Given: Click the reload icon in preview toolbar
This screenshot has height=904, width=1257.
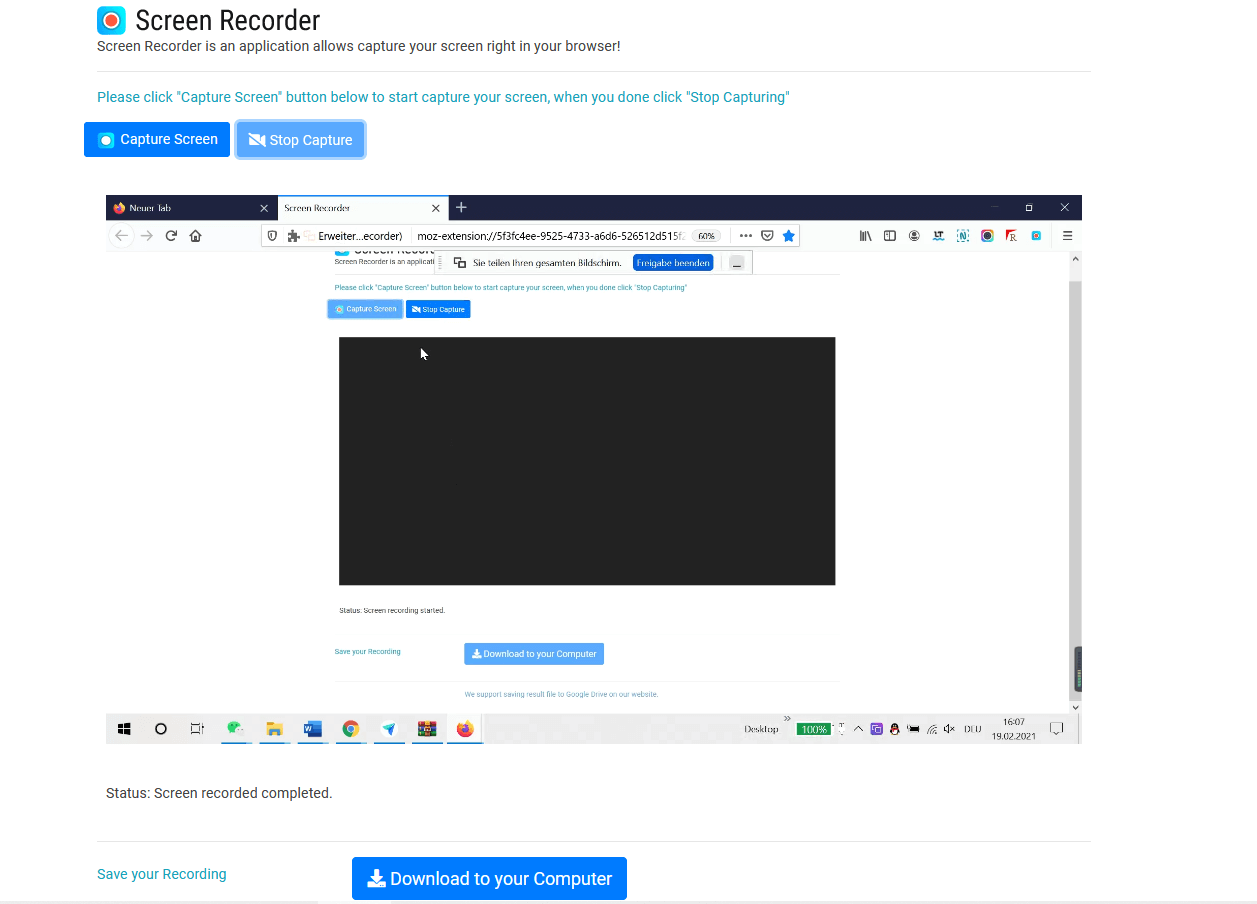Looking at the screenshot, I should [x=171, y=236].
